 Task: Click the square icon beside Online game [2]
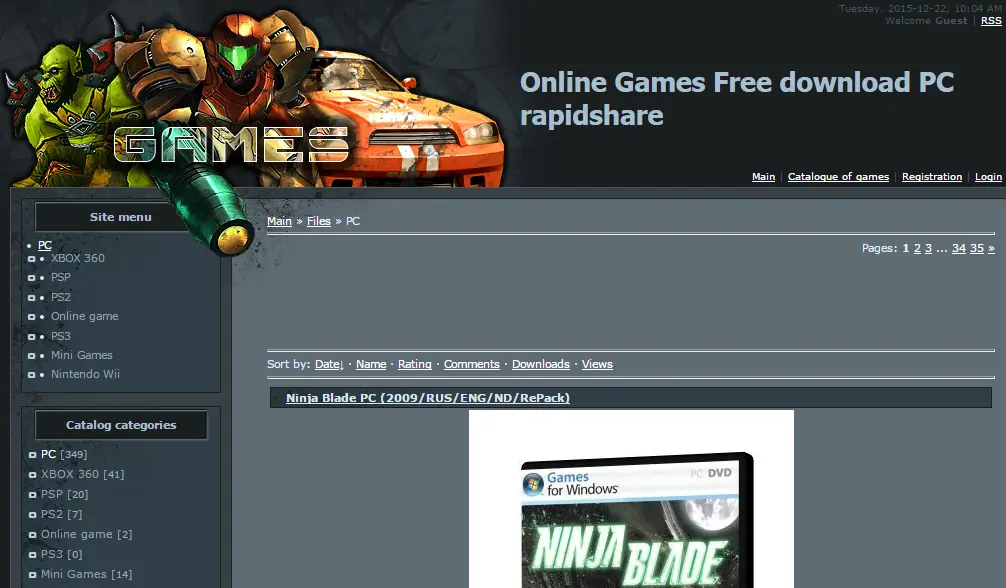click(32, 535)
